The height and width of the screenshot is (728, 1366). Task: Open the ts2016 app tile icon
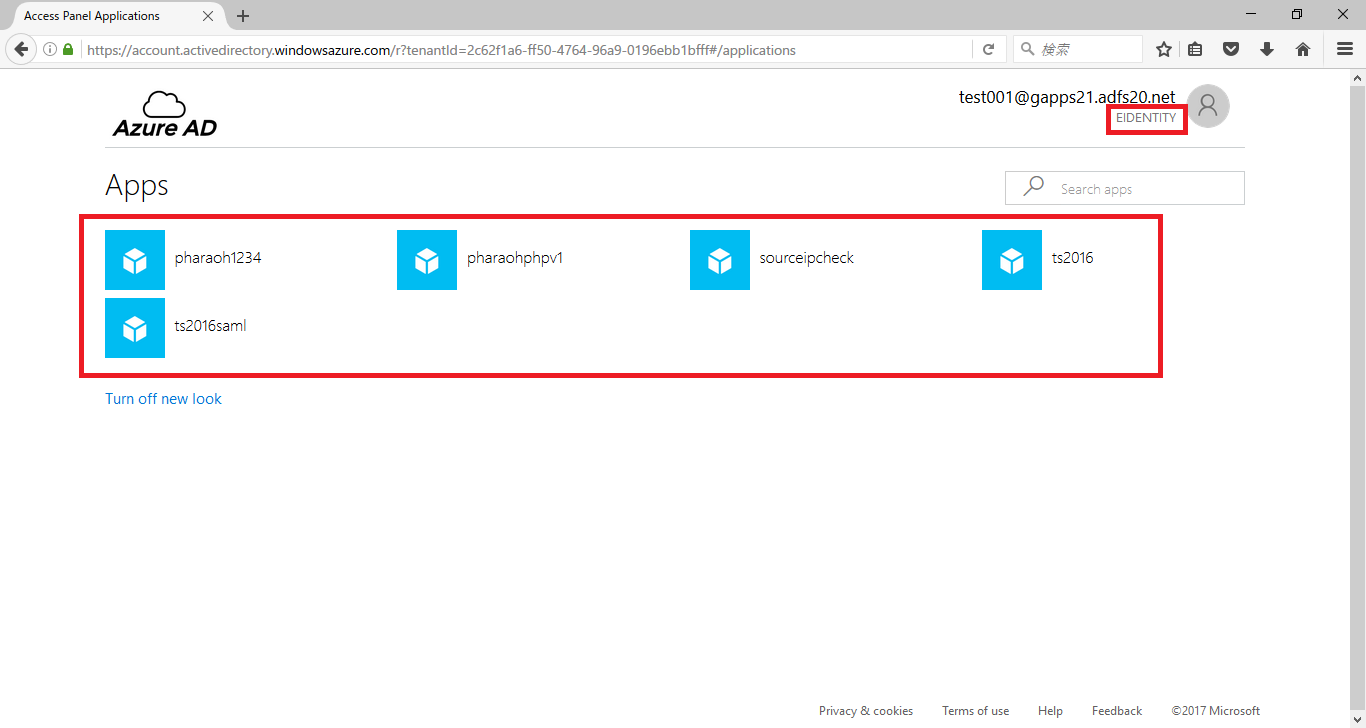pos(1012,260)
